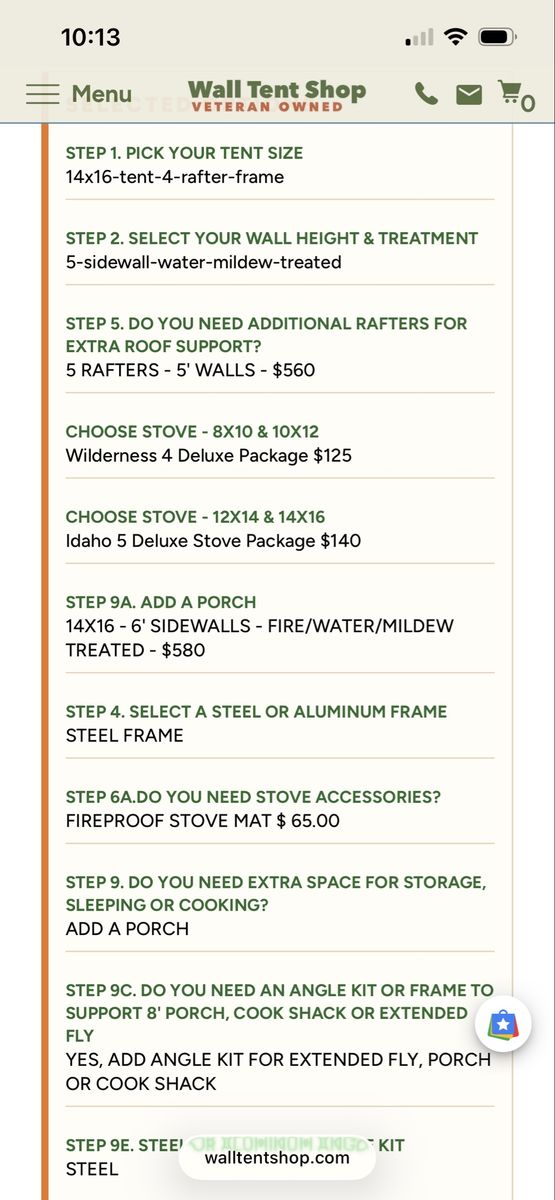This screenshot has width=555, height=1200.
Task: Open the Menu label in header
Action: [101, 94]
